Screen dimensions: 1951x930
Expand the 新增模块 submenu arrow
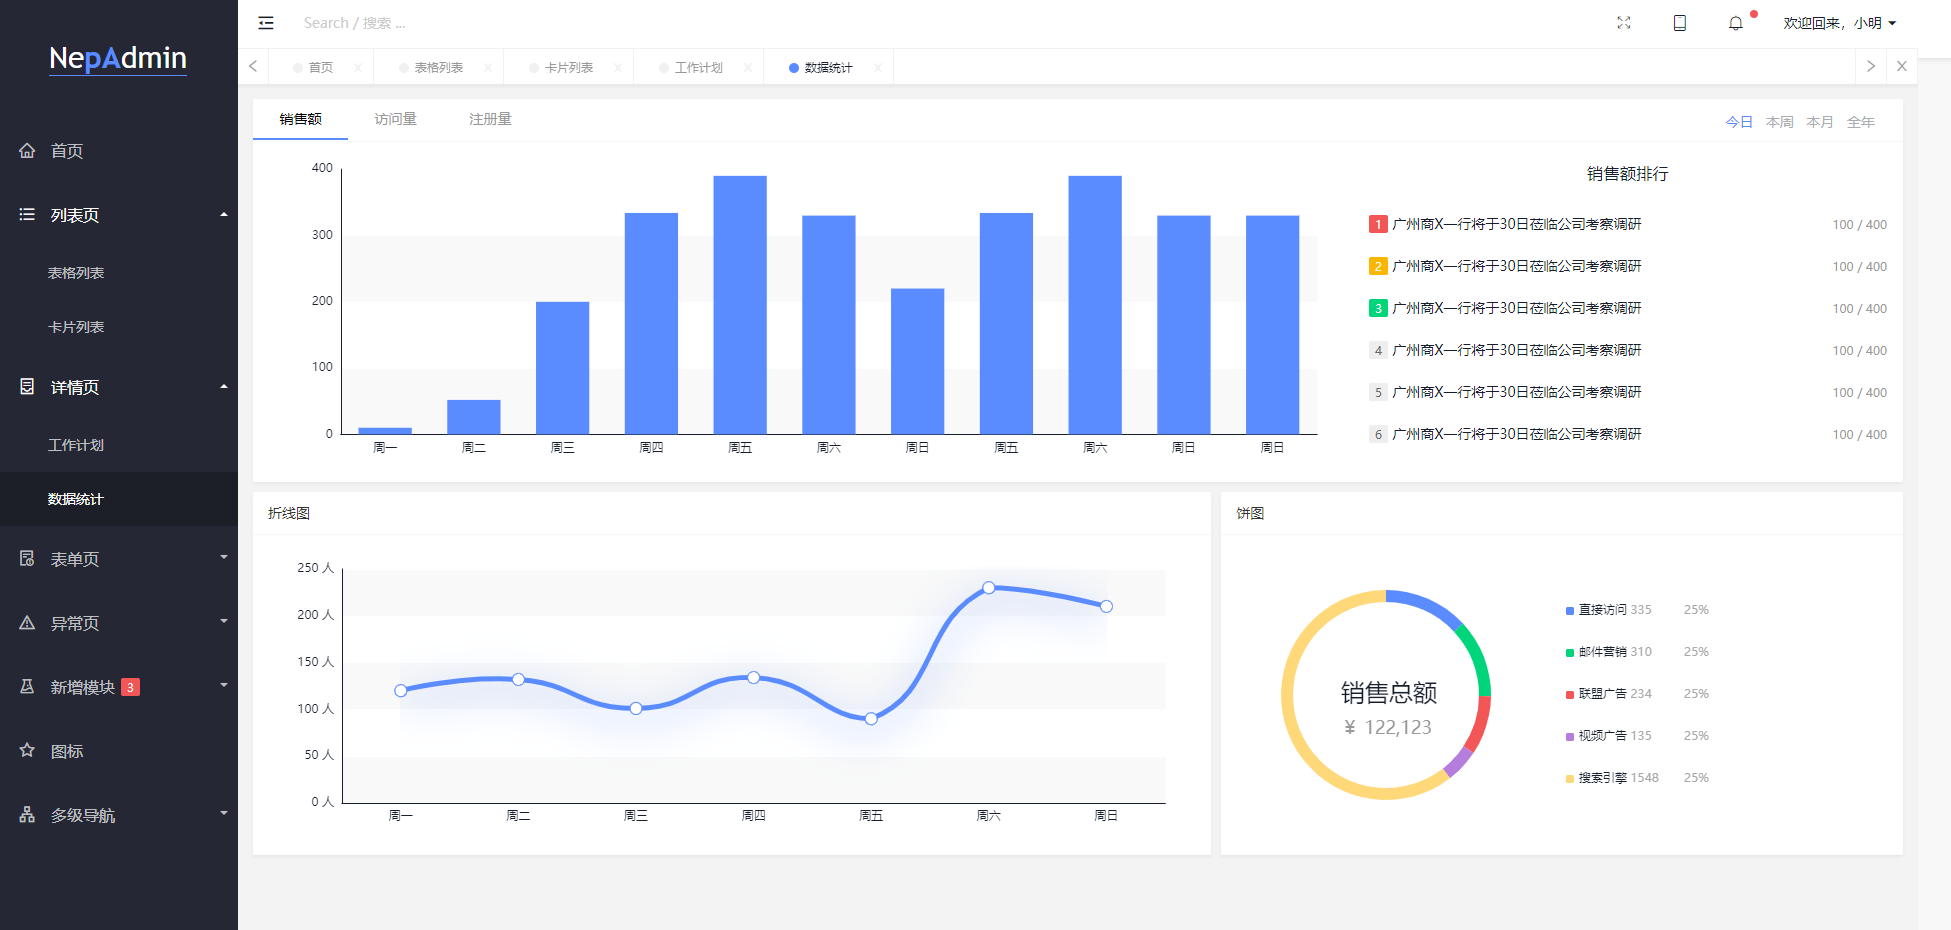pos(224,685)
